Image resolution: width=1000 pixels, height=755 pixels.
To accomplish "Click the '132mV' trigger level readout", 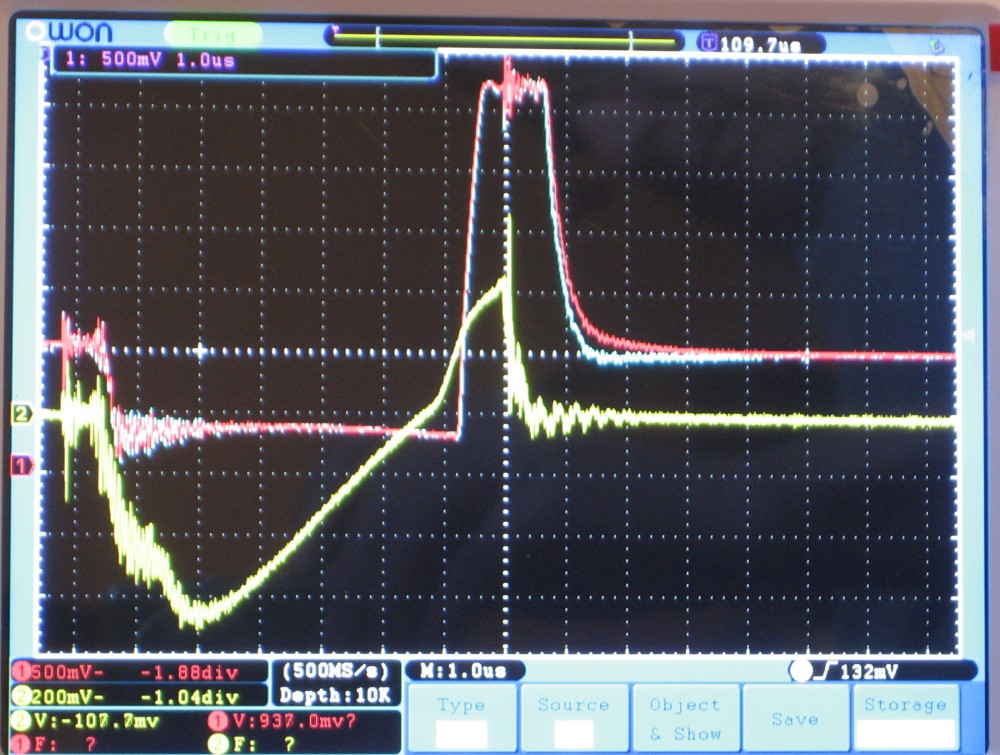I will [x=869, y=671].
